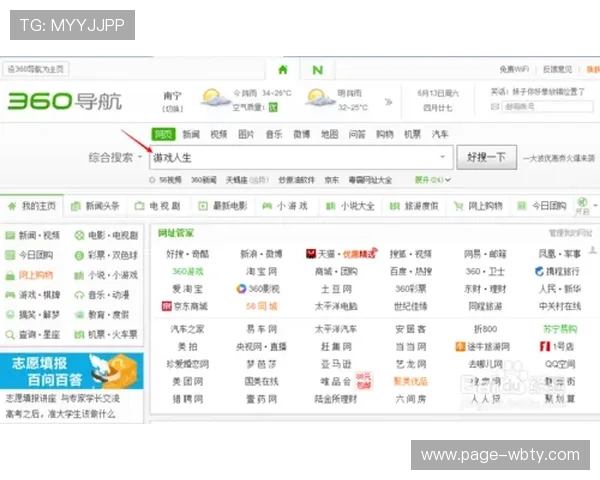The image size is (600, 480).
Task: Click the 360导航 logo
Action: pyautogui.click(x=65, y=101)
